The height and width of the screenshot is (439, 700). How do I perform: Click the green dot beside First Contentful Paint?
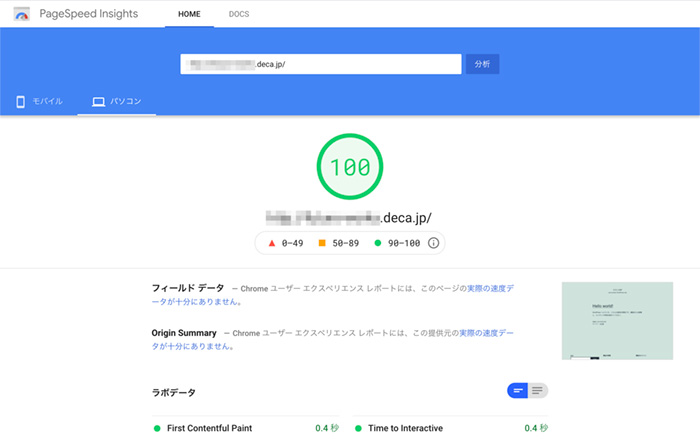157,429
